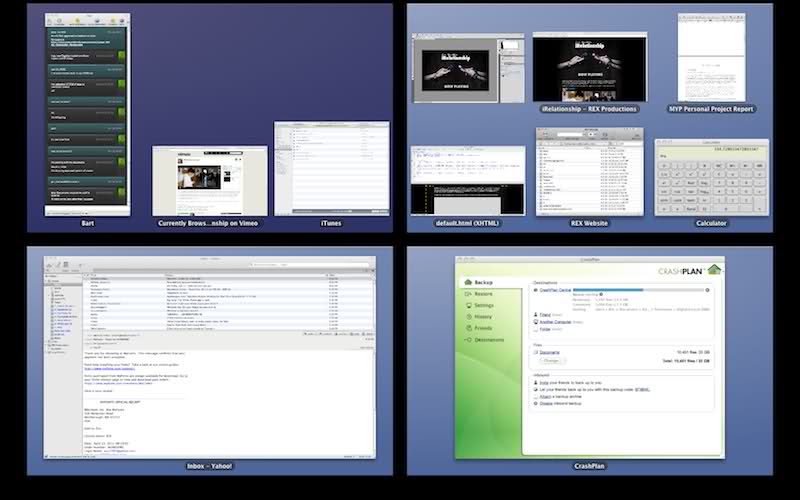
Task: Click the Change button under Files
Action: pos(552,361)
